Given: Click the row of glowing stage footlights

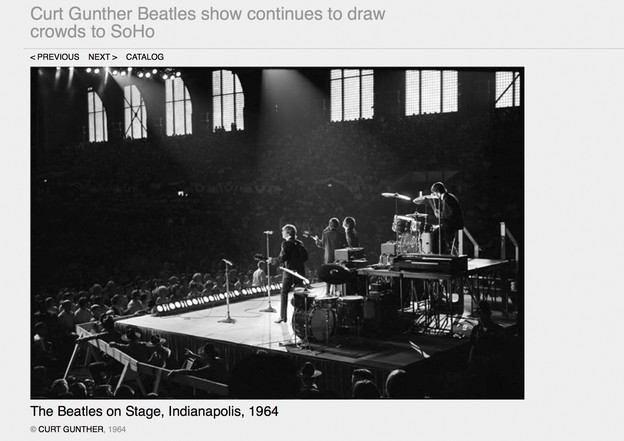Looking at the screenshot, I should tap(218, 299).
